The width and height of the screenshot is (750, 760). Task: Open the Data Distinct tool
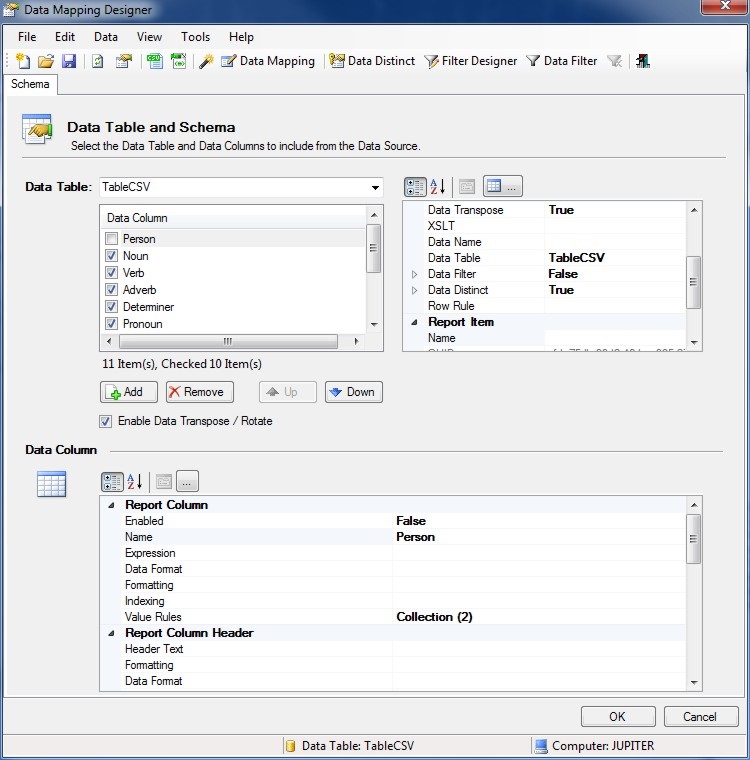372,61
